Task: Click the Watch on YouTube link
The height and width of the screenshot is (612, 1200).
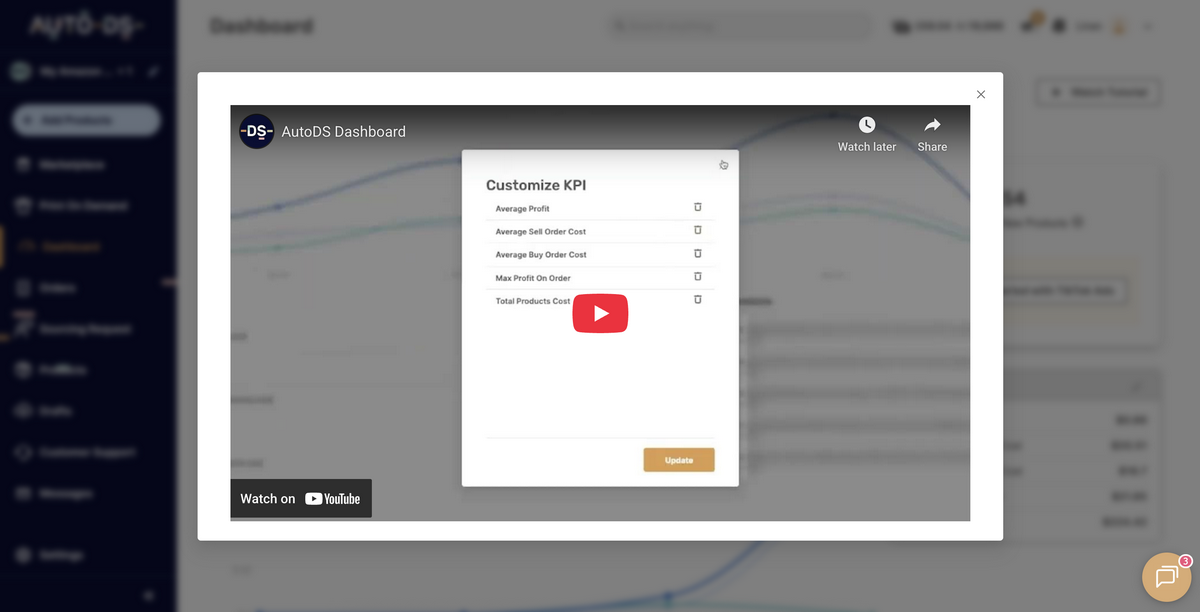Action: click(x=300, y=498)
